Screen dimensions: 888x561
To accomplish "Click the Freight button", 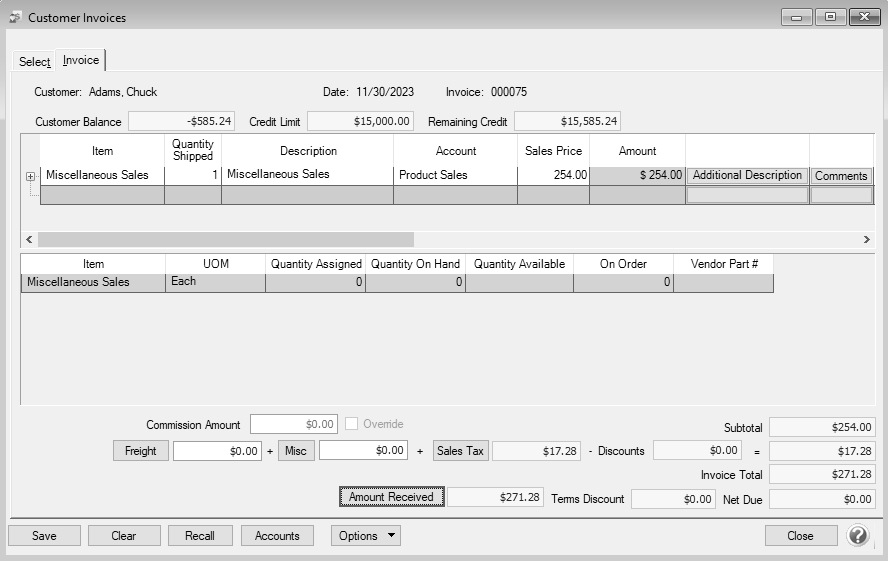I will point(140,451).
